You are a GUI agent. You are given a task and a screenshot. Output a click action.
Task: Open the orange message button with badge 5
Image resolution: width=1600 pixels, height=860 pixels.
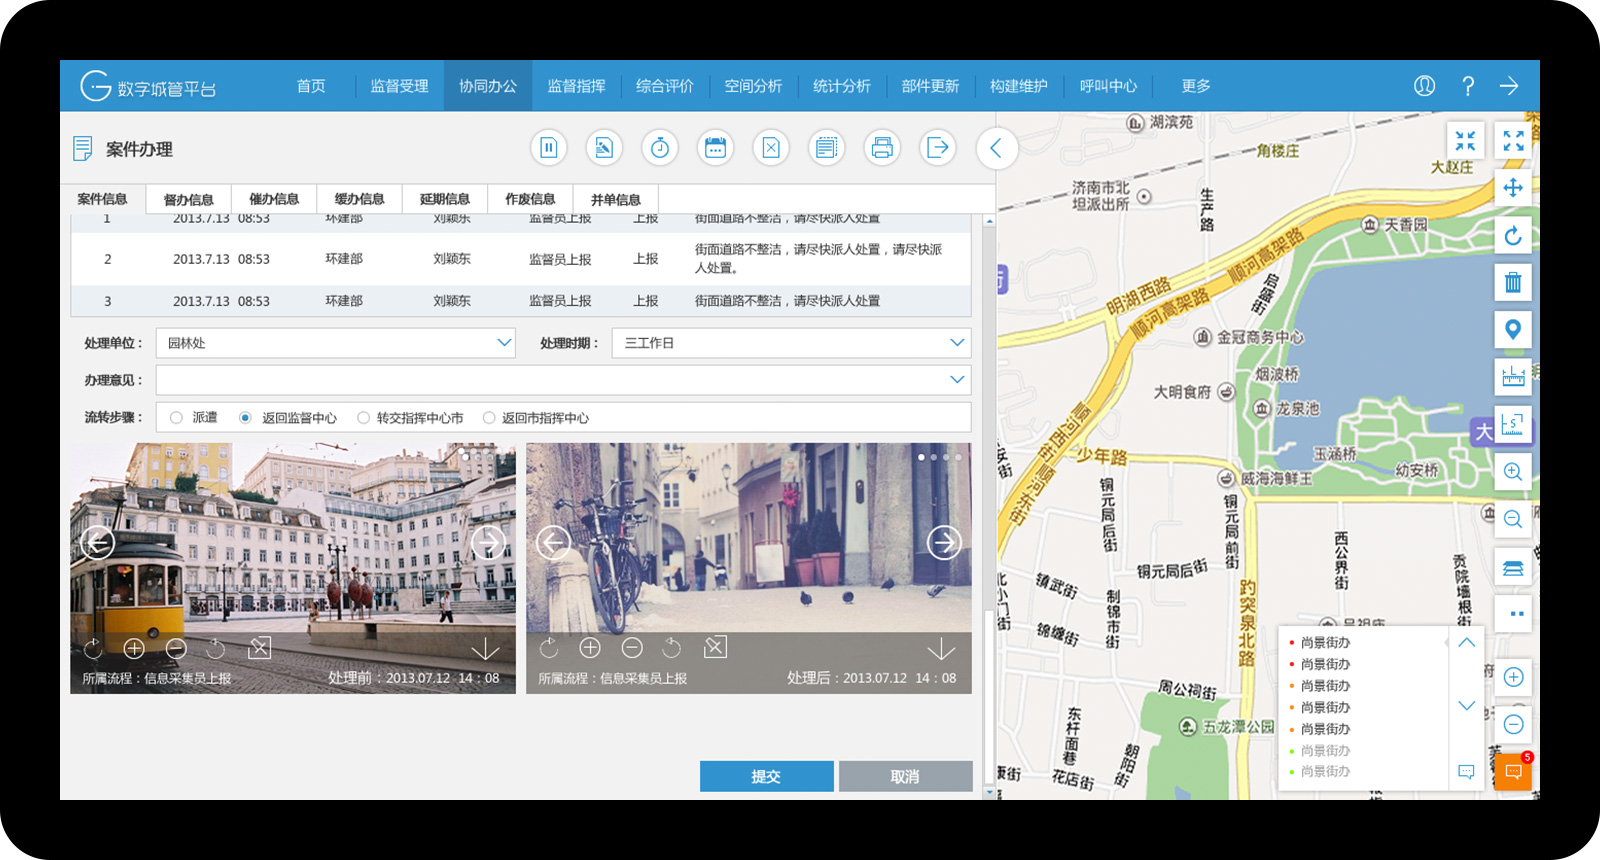coord(1513,772)
